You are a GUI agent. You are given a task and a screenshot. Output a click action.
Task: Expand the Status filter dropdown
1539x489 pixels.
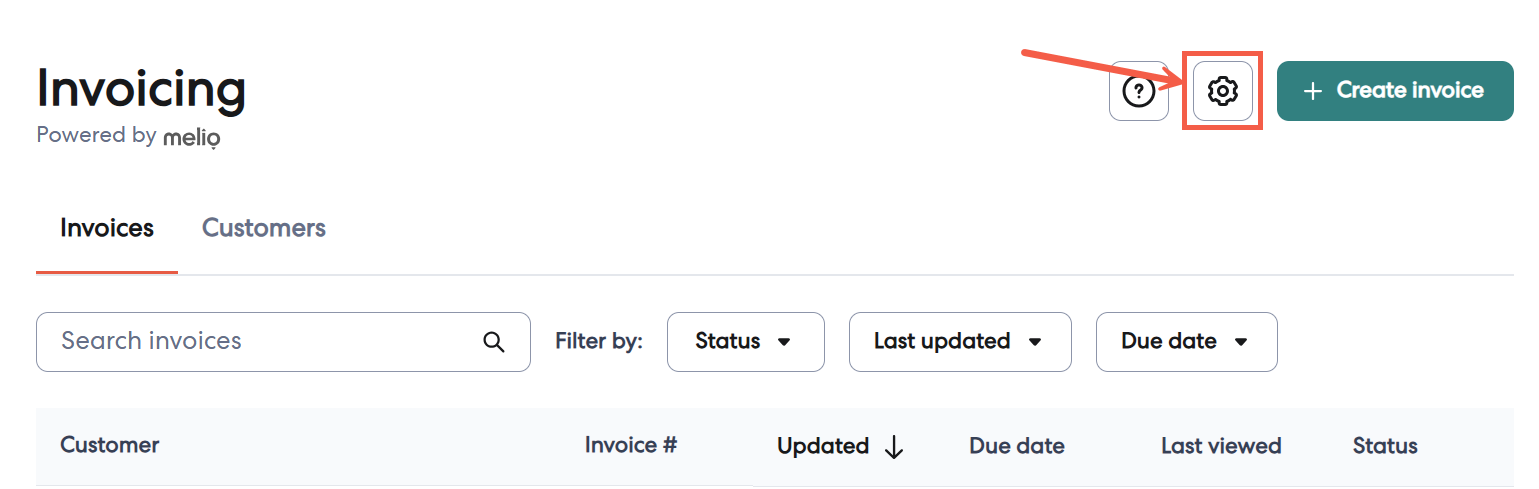pos(745,342)
